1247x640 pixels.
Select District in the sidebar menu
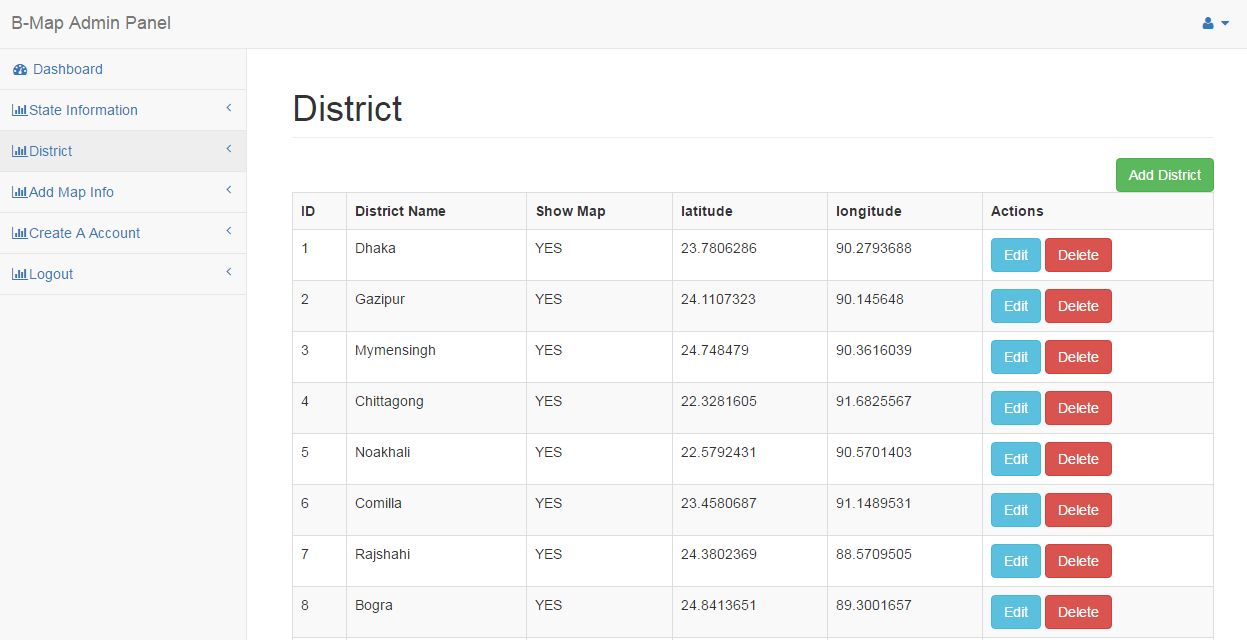click(123, 151)
